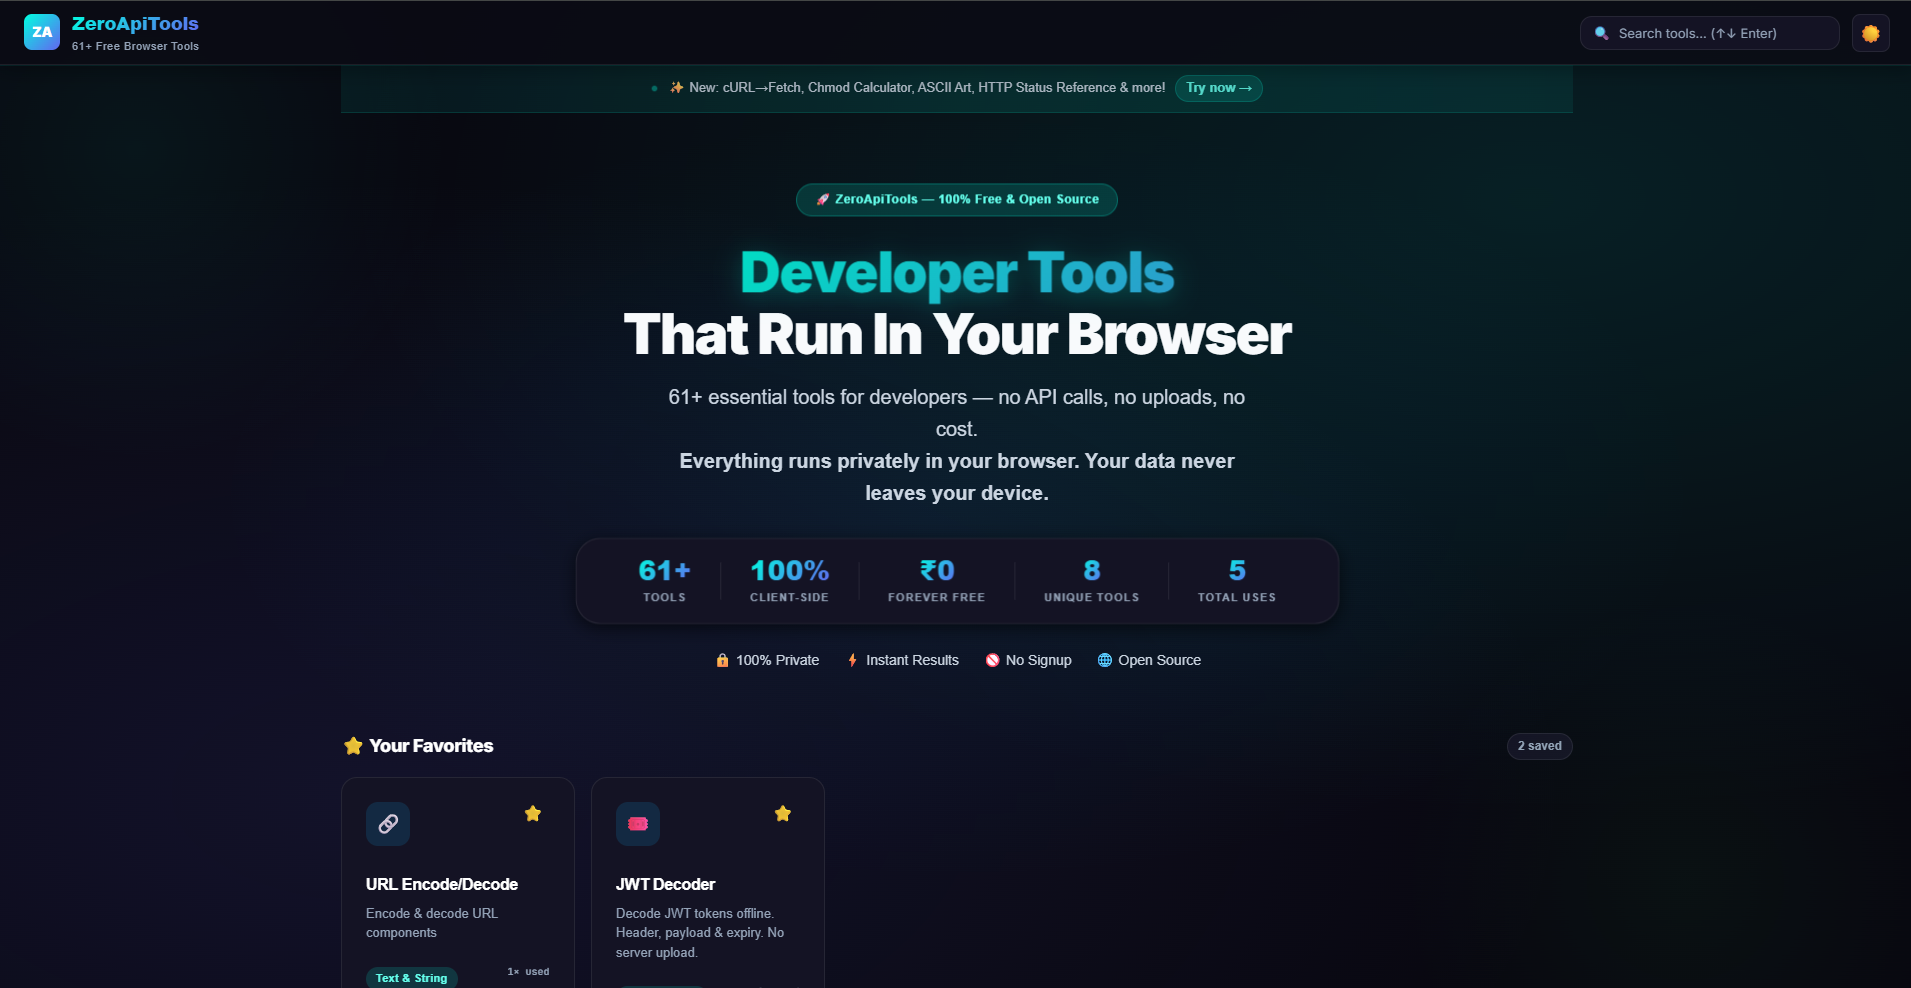This screenshot has width=1911, height=988.
Task: Click the Text & String category tag
Action: pyautogui.click(x=412, y=978)
